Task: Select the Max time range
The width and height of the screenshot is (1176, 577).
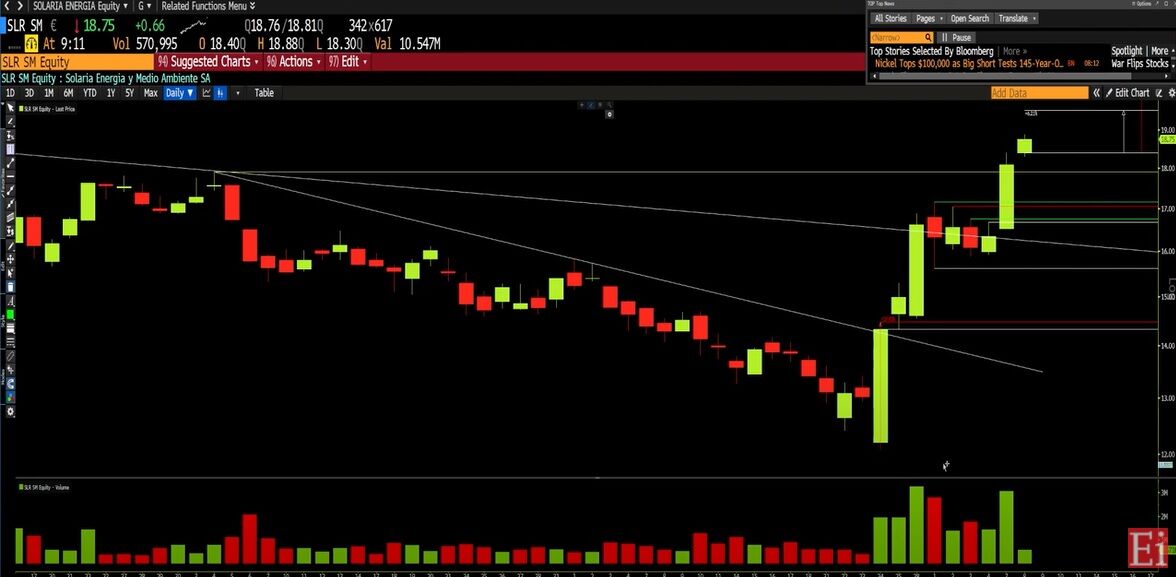Action: tap(151, 93)
